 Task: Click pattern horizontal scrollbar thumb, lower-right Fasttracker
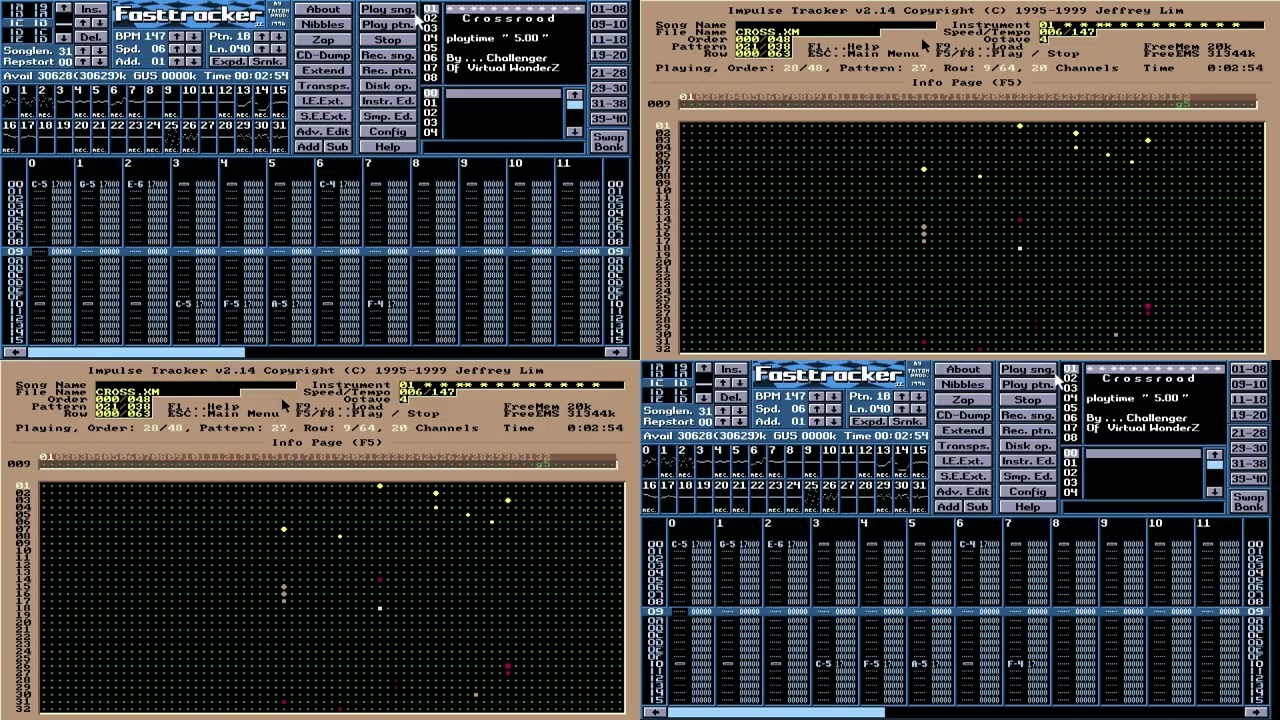pyautogui.click(x=775, y=711)
